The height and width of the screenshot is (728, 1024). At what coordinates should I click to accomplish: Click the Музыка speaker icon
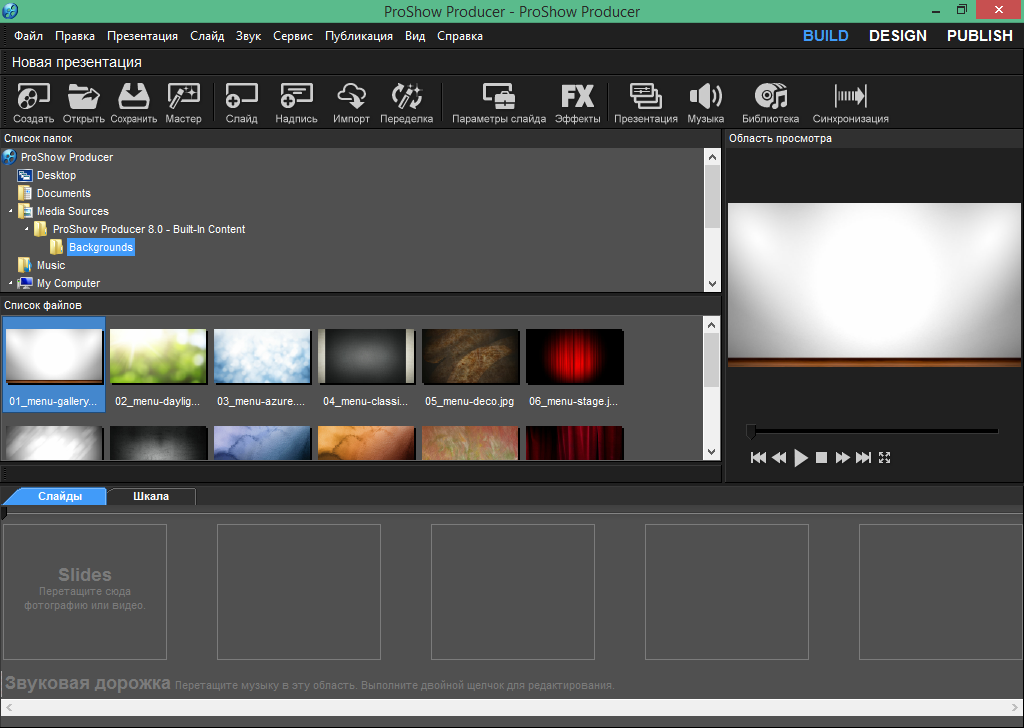point(705,103)
